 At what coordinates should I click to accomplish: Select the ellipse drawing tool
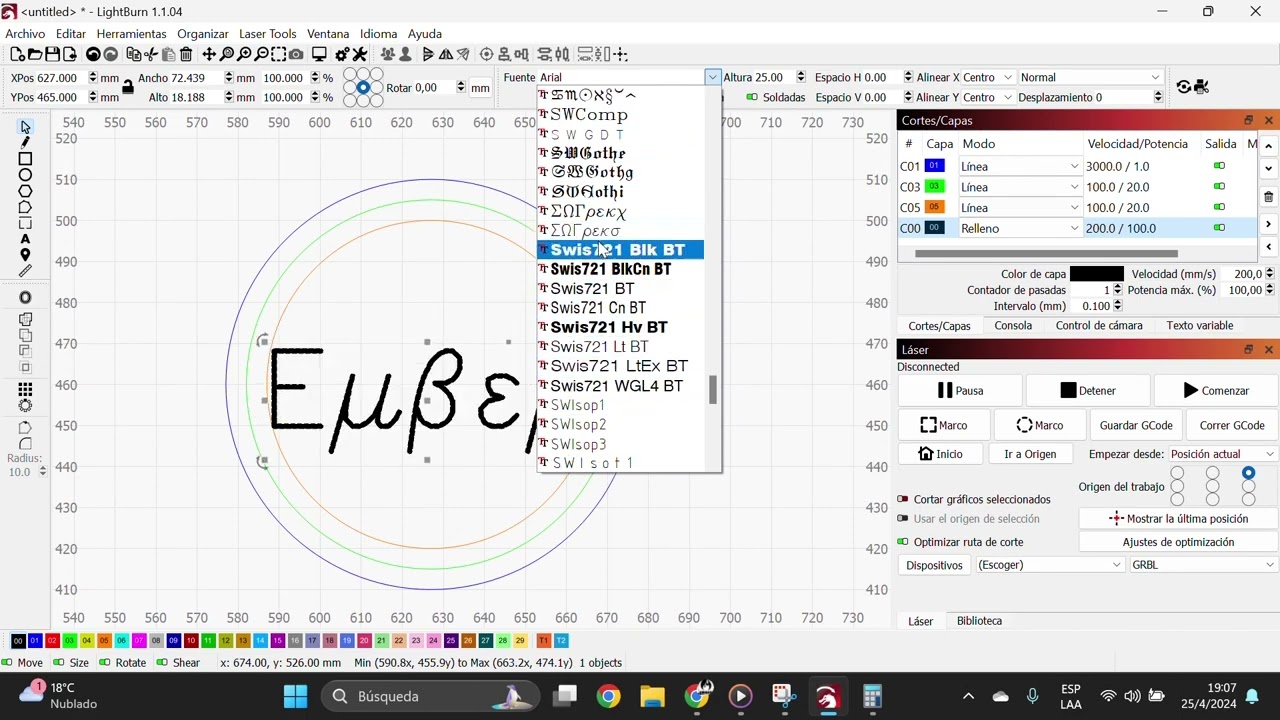click(25, 175)
